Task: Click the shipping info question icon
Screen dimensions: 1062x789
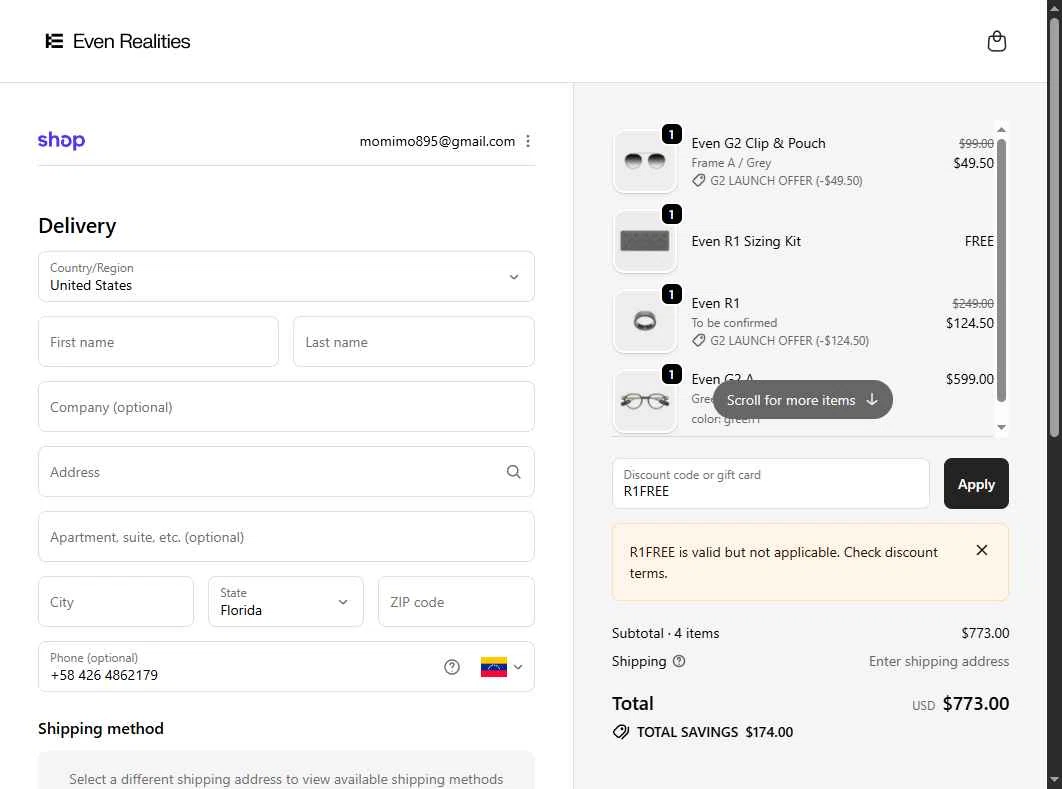Action: pyautogui.click(x=679, y=661)
